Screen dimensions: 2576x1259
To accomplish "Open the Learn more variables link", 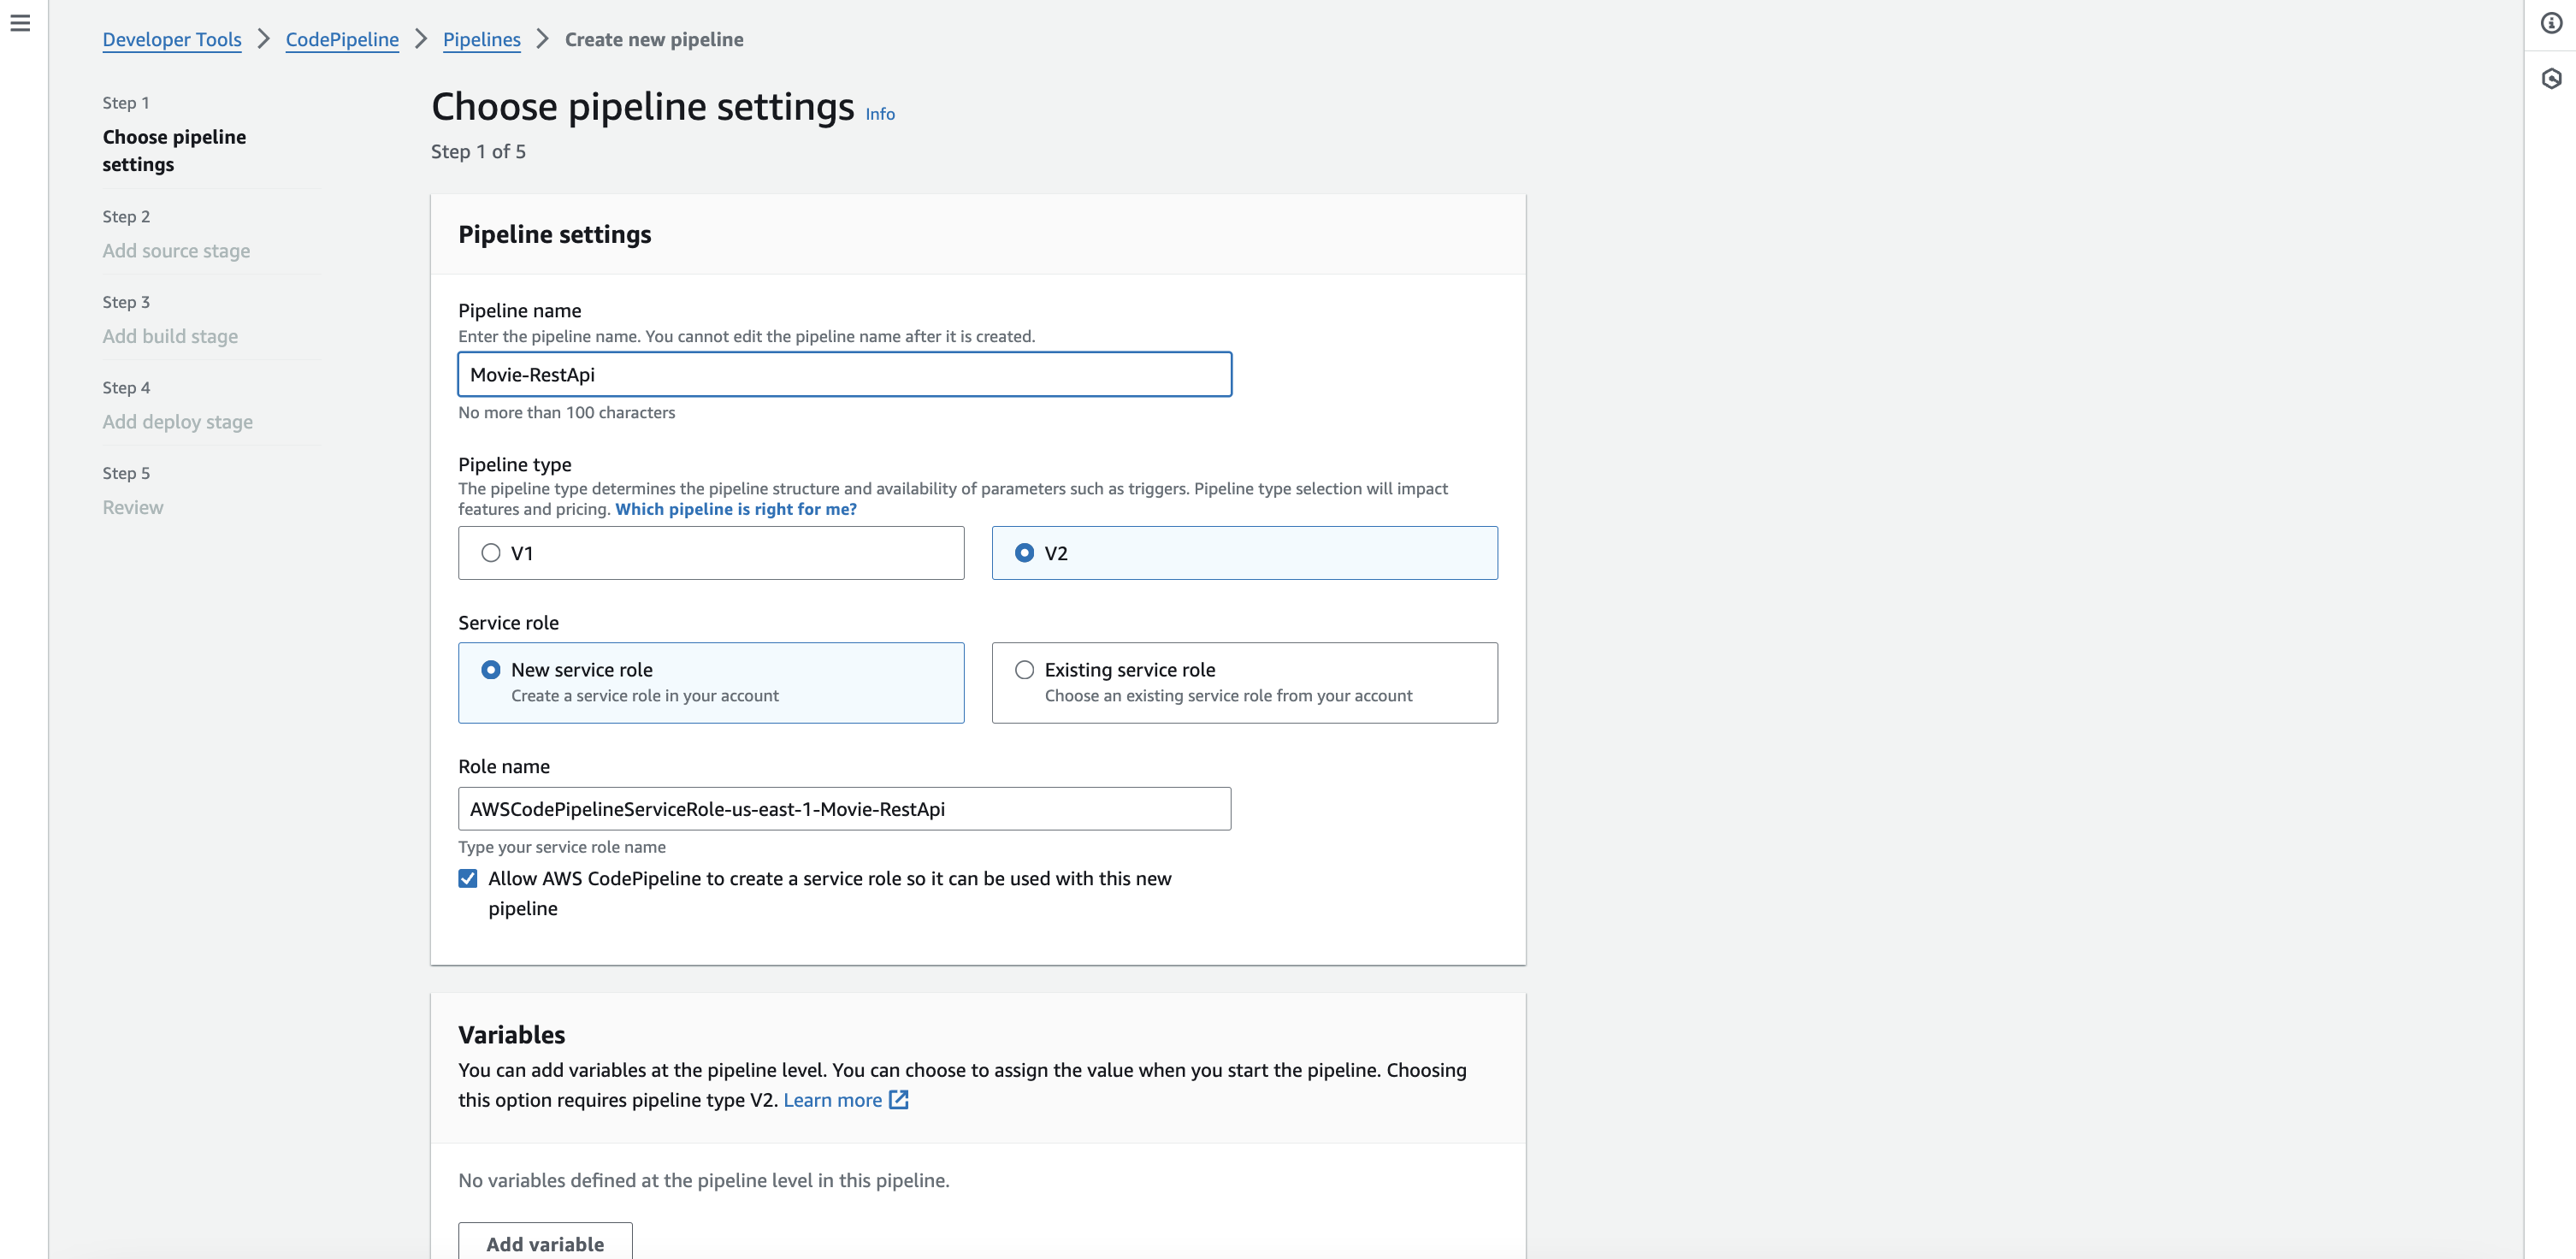I will click(832, 1100).
